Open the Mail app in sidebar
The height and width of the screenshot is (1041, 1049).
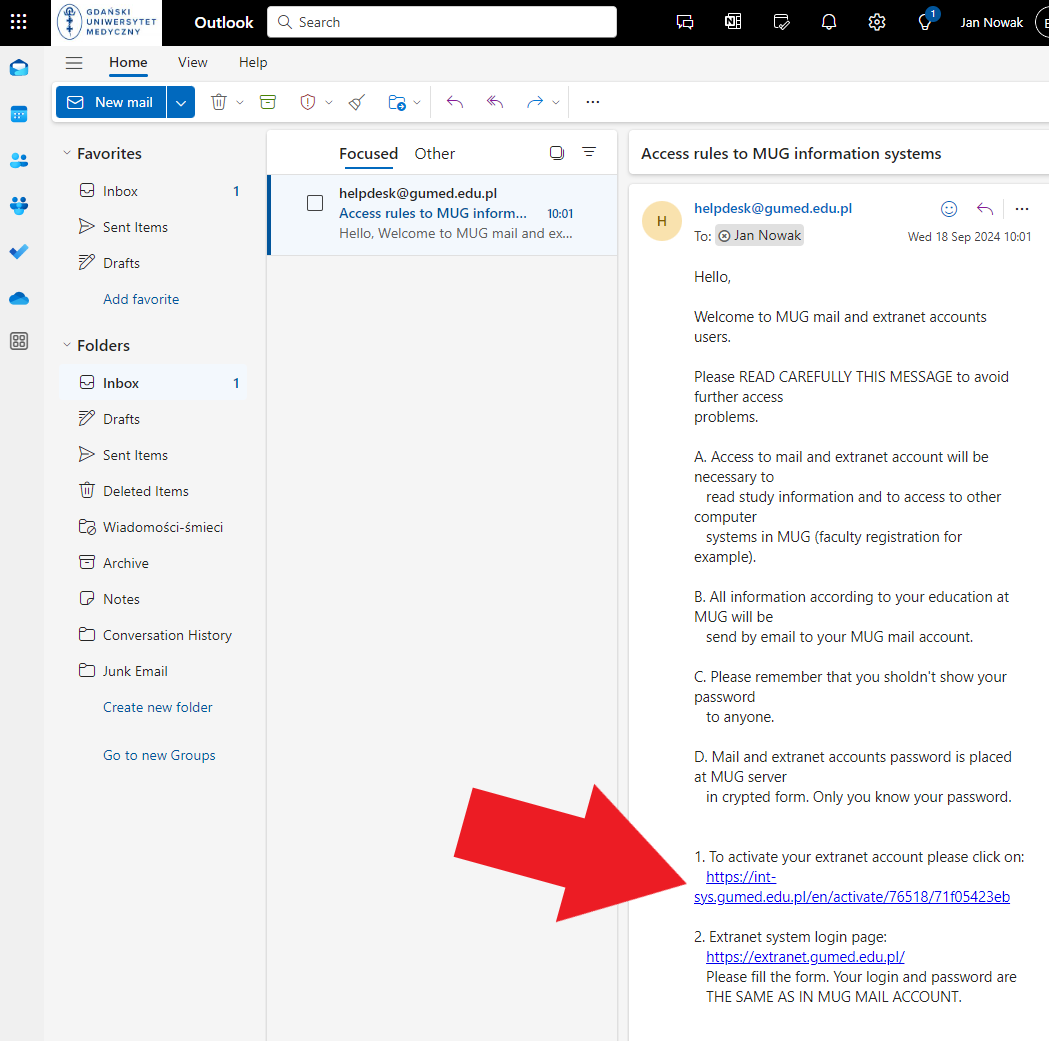coord(19,68)
